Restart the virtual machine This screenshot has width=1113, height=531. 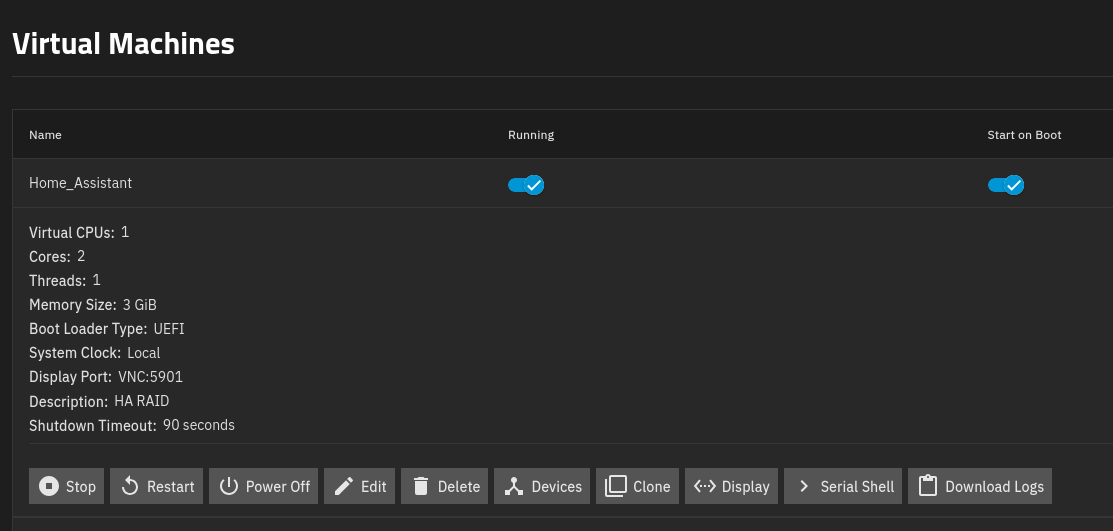[x=156, y=486]
